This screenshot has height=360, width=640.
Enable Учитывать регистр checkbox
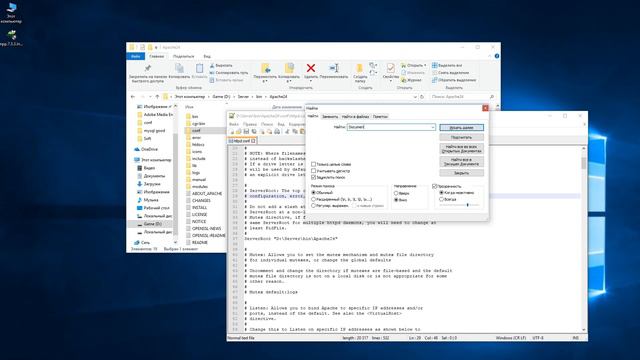point(313,171)
